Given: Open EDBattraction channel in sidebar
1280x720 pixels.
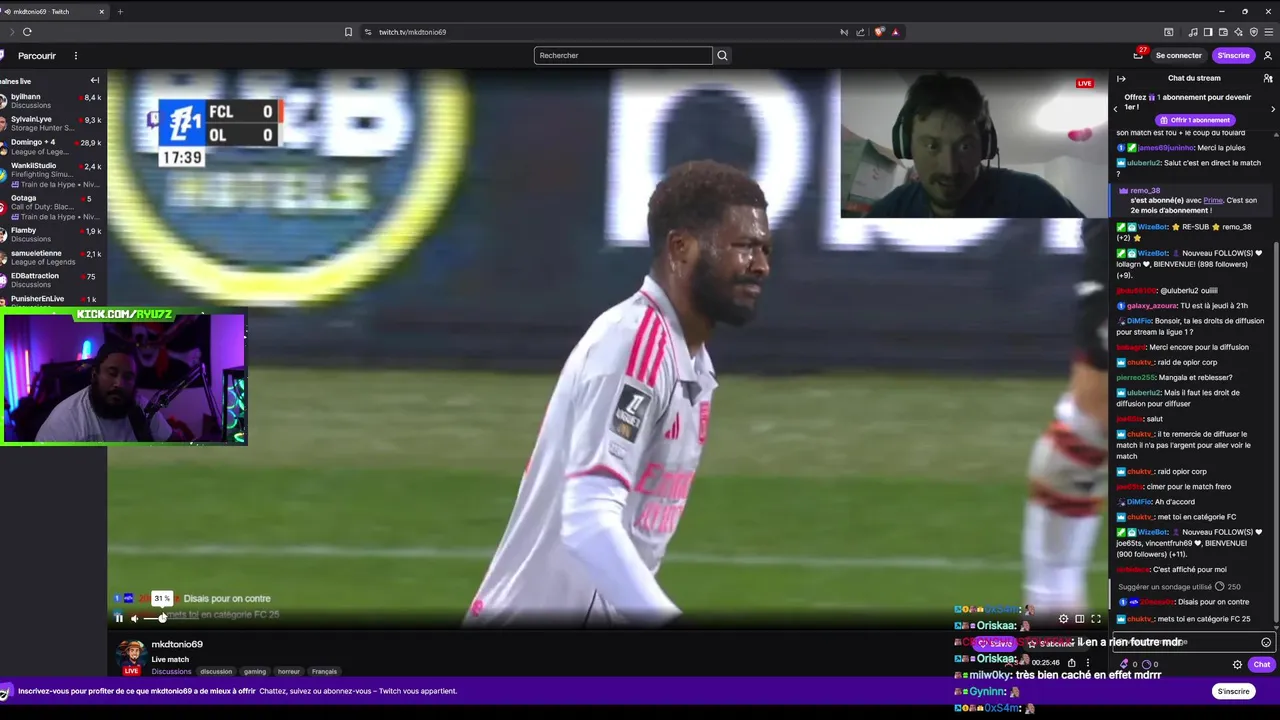Looking at the screenshot, I should [52, 279].
